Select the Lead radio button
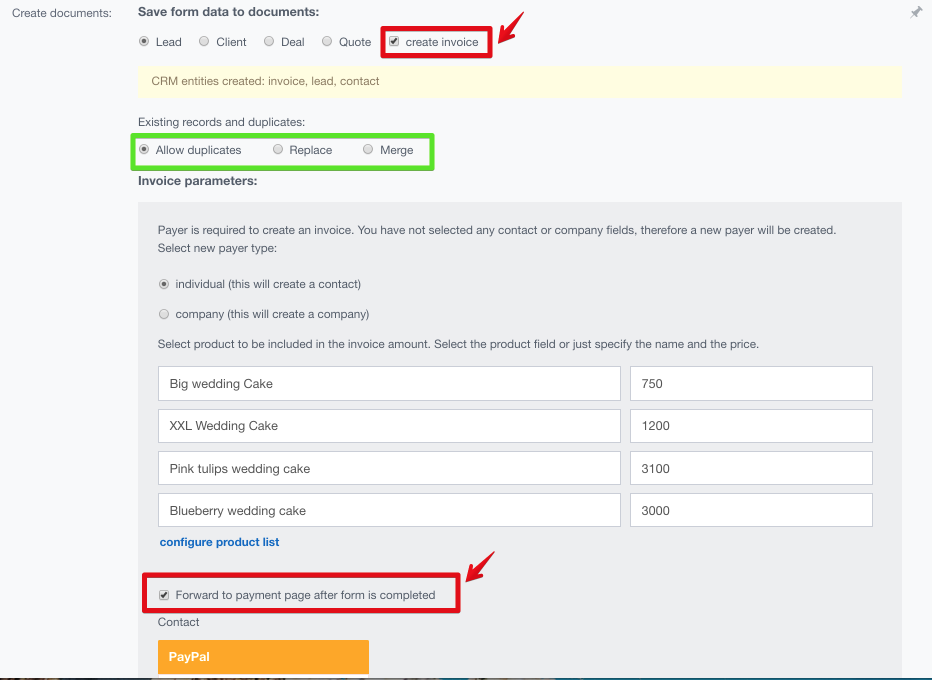The height and width of the screenshot is (680, 932). pyautogui.click(x=144, y=42)
